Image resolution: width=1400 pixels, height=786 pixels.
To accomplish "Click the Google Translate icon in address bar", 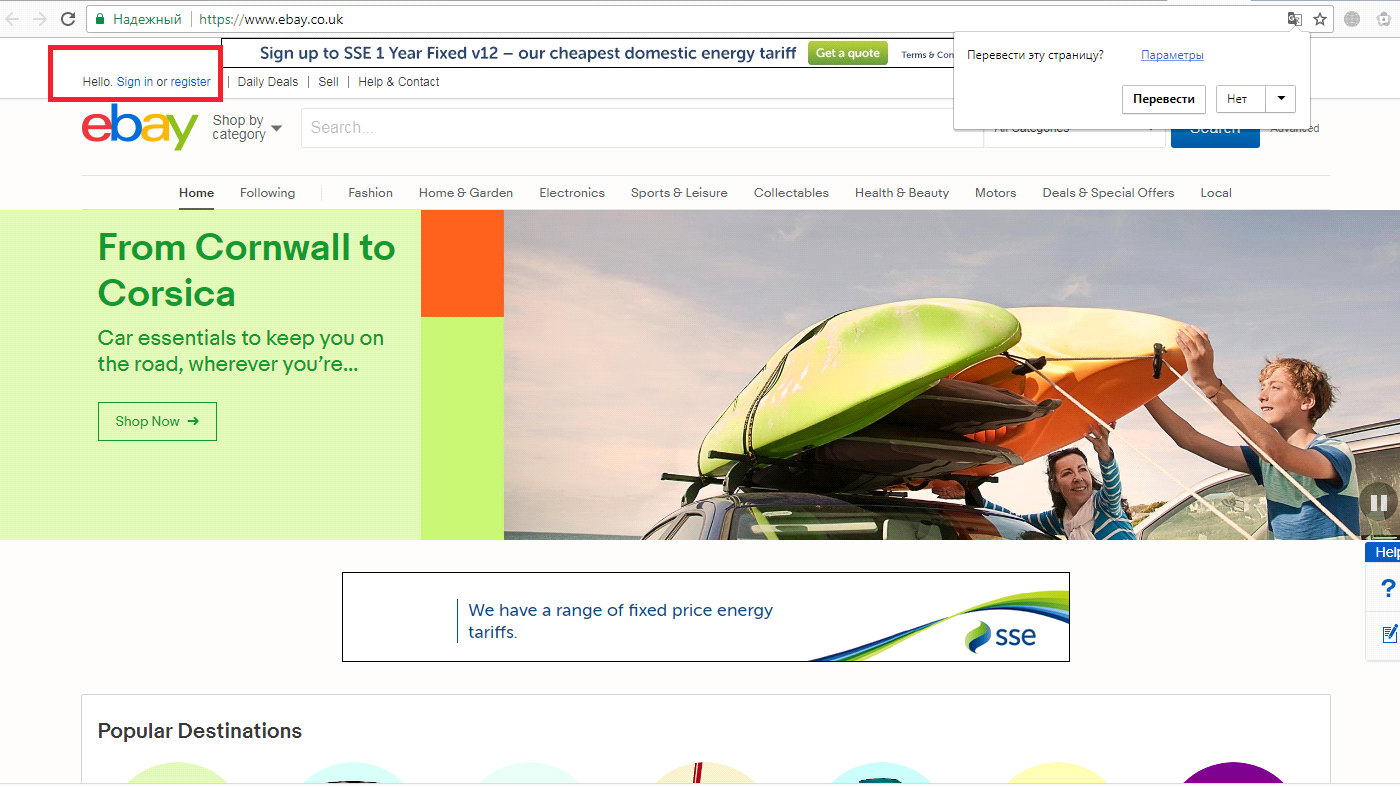I will 1295,19.
